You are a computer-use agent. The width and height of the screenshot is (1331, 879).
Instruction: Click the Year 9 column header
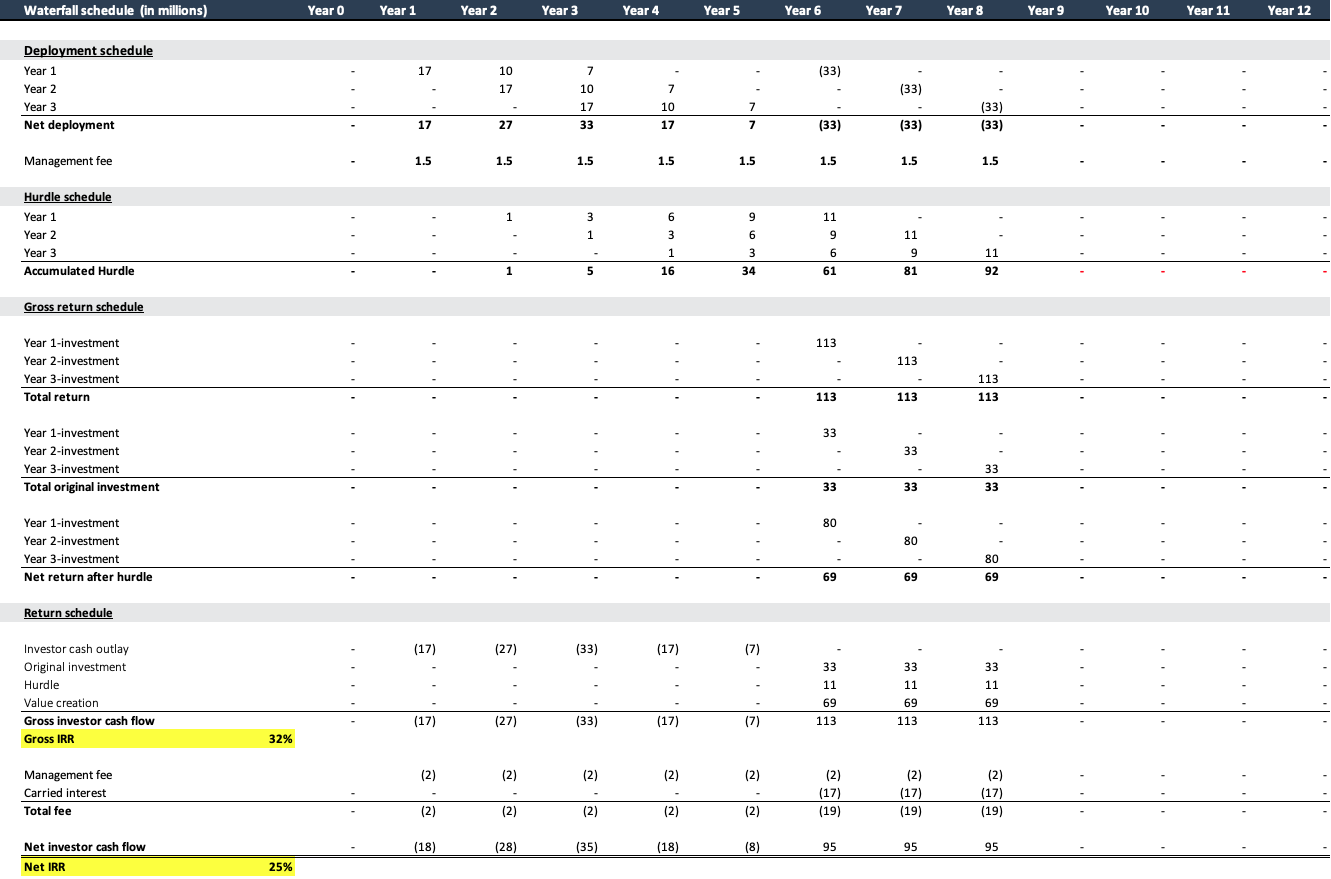[x=1046, y=11]
